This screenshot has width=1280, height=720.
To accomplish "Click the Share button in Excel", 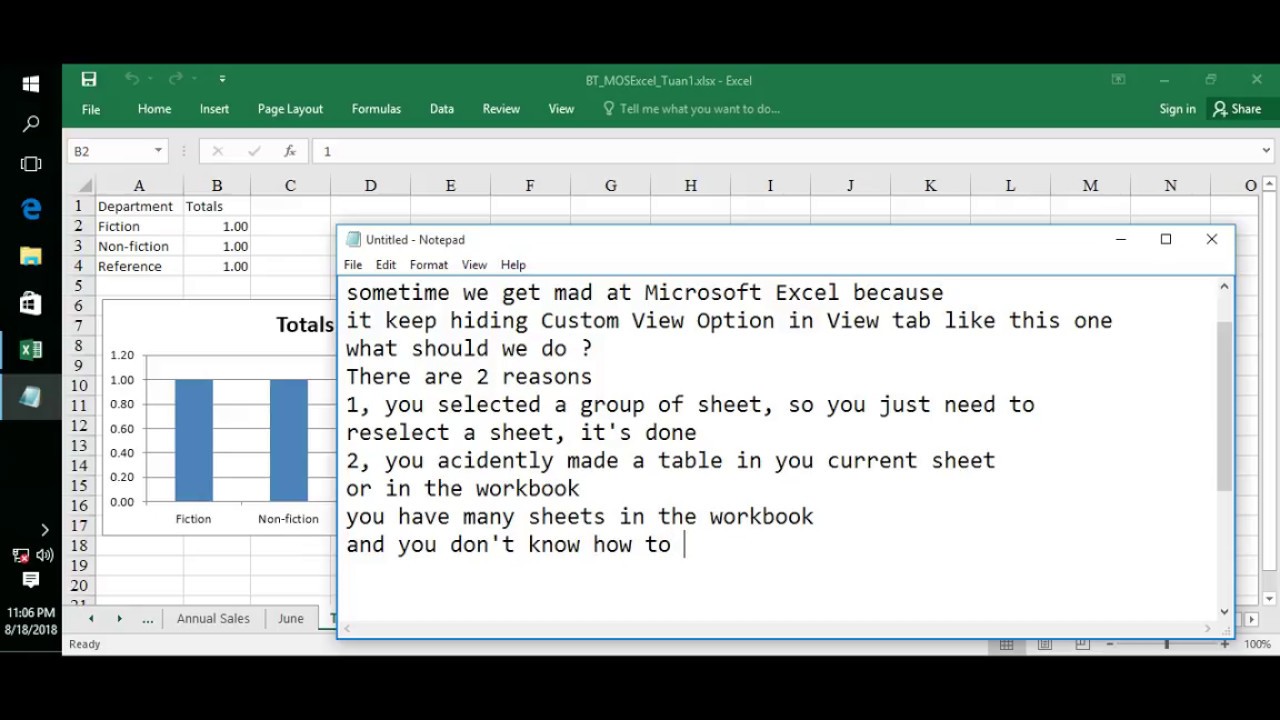I will click(x=1237, y=109).
